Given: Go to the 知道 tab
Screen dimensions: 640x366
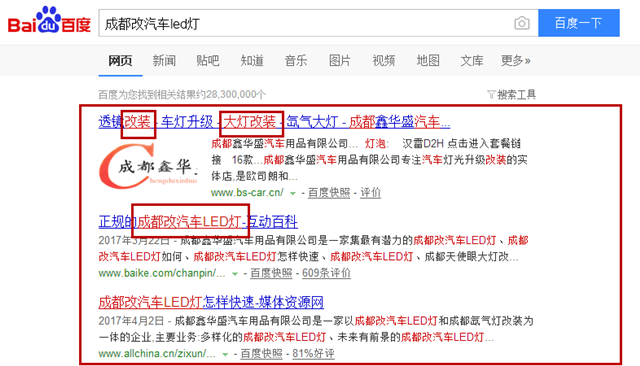Looking at the screenshot, I should [x=252, y=61].
